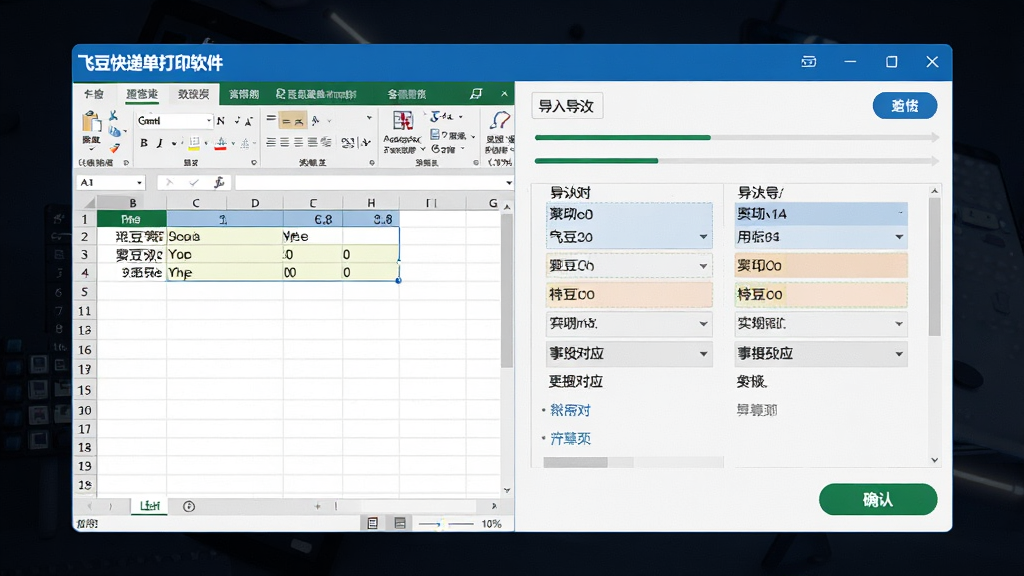
Task: Expand the A1 name box dropdown
Action: [x=139, y=183]
